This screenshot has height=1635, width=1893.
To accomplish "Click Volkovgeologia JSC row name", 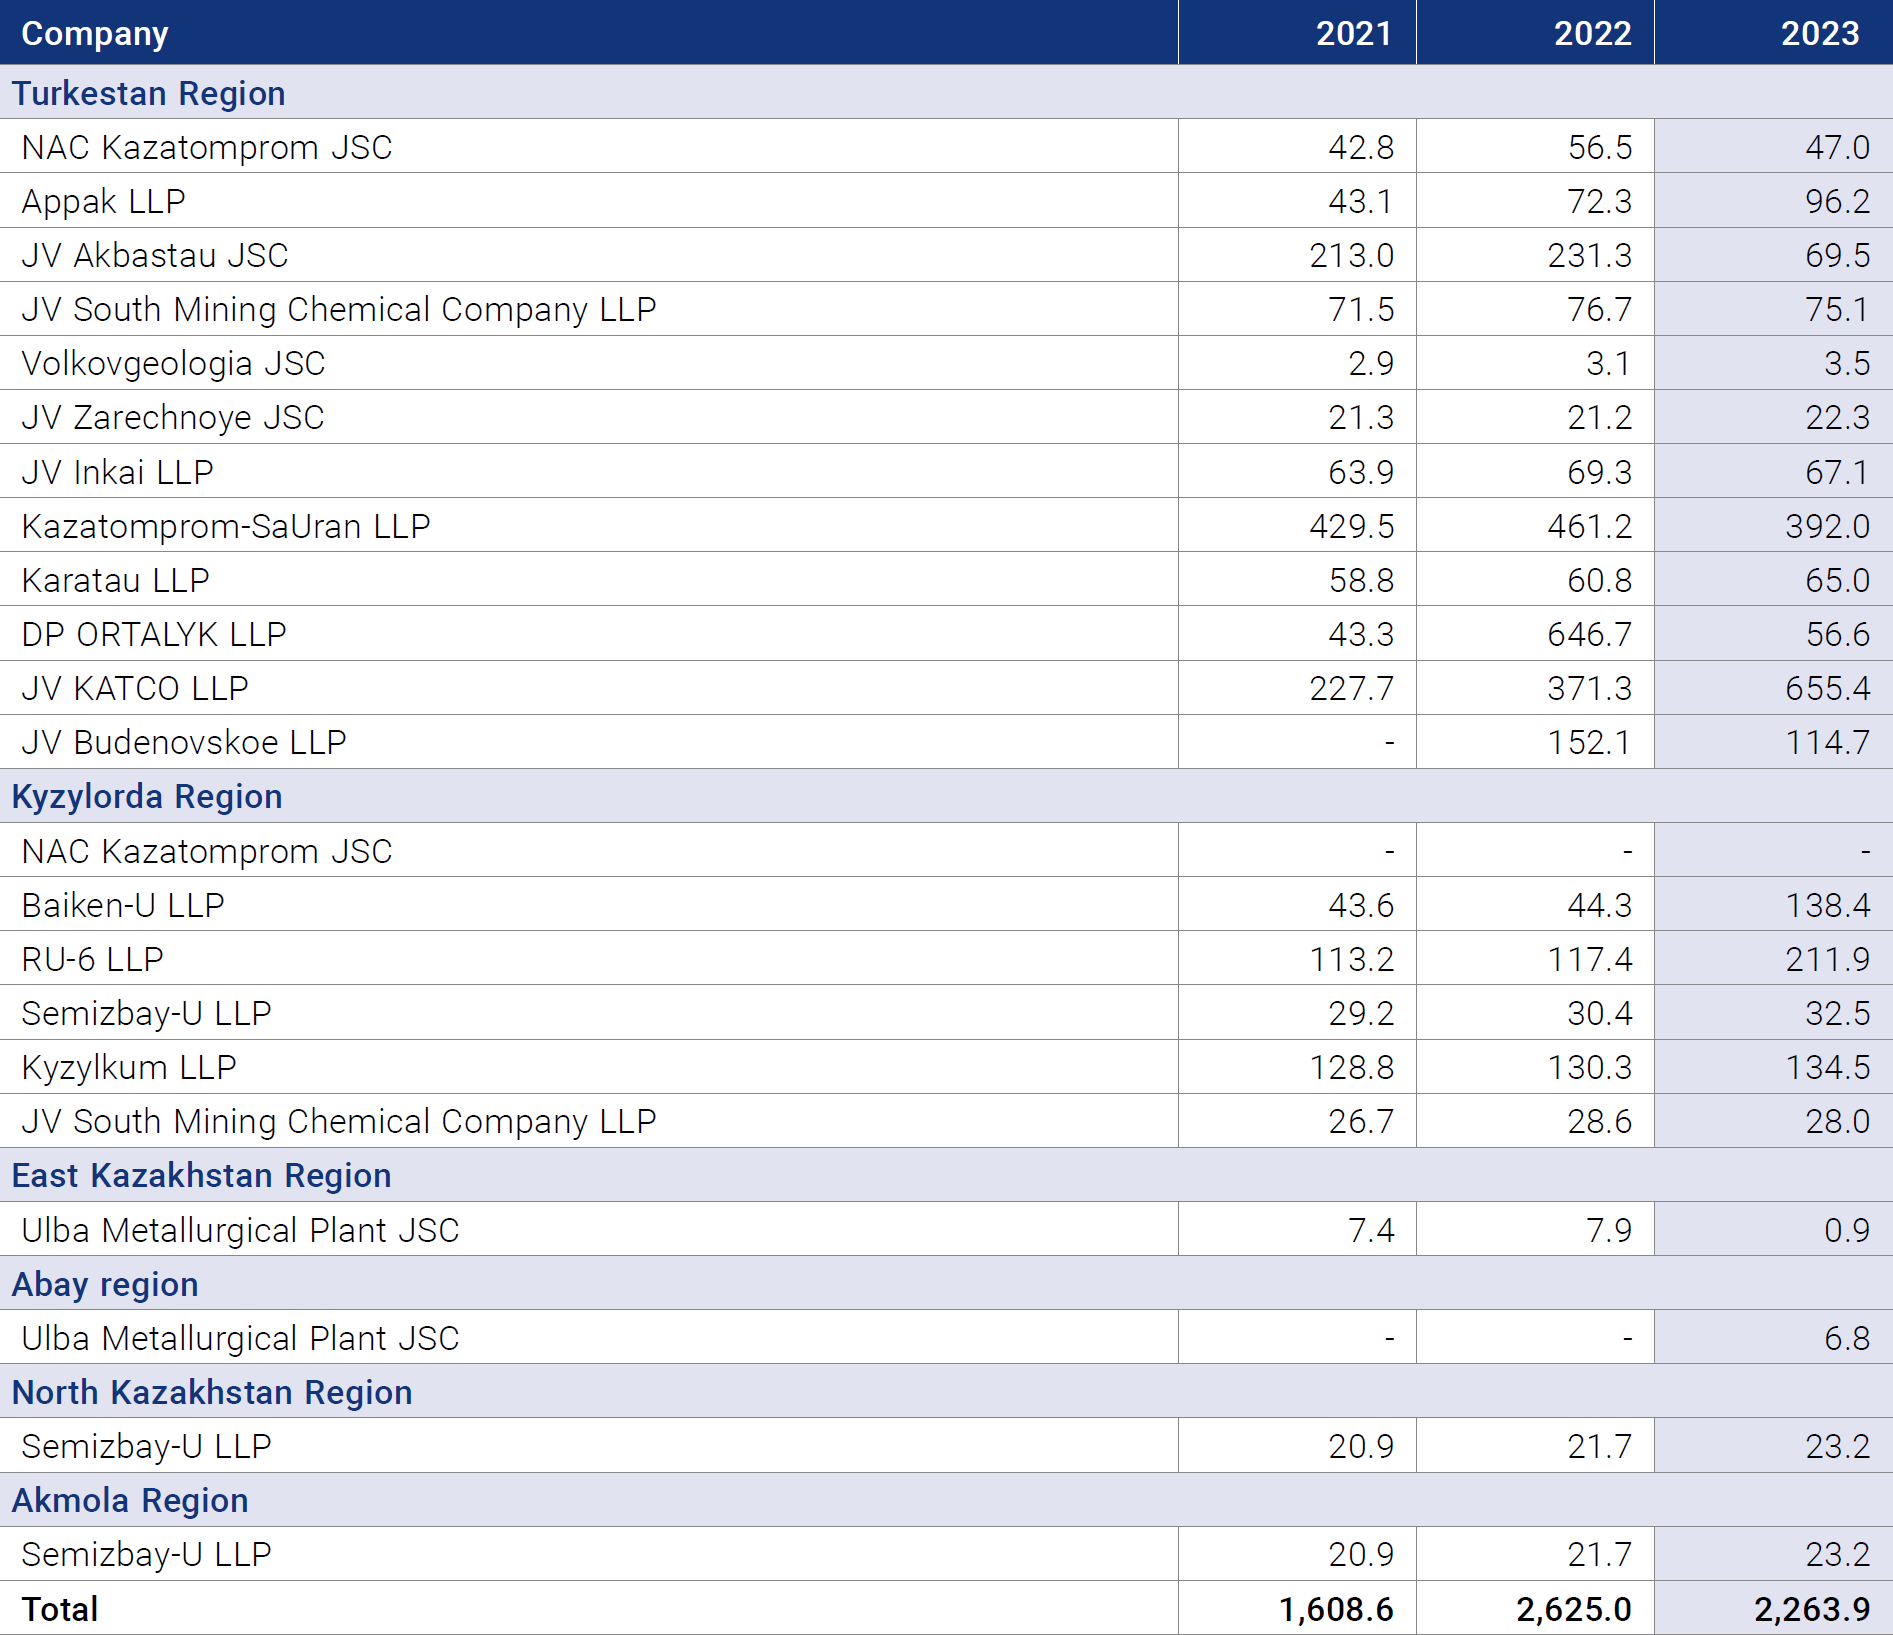I will 173,363.
